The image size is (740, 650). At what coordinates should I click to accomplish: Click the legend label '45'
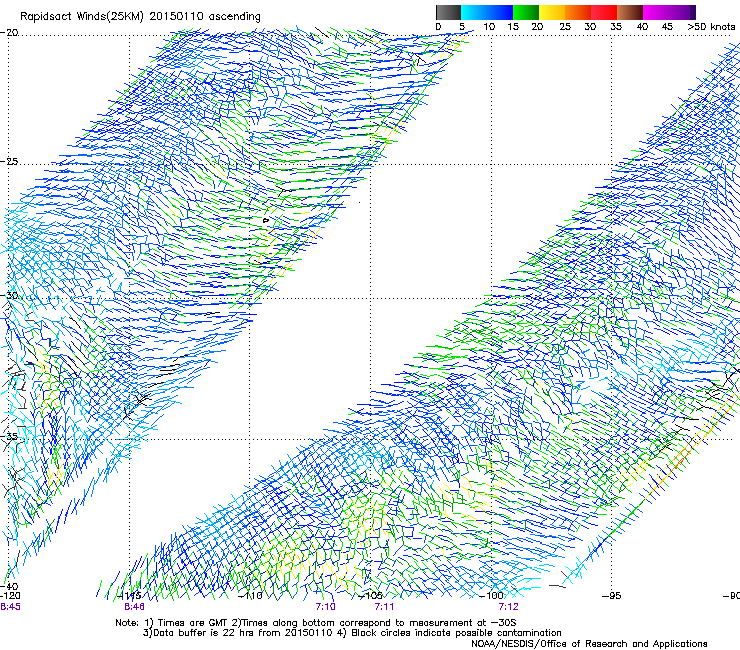click(667, 27)
